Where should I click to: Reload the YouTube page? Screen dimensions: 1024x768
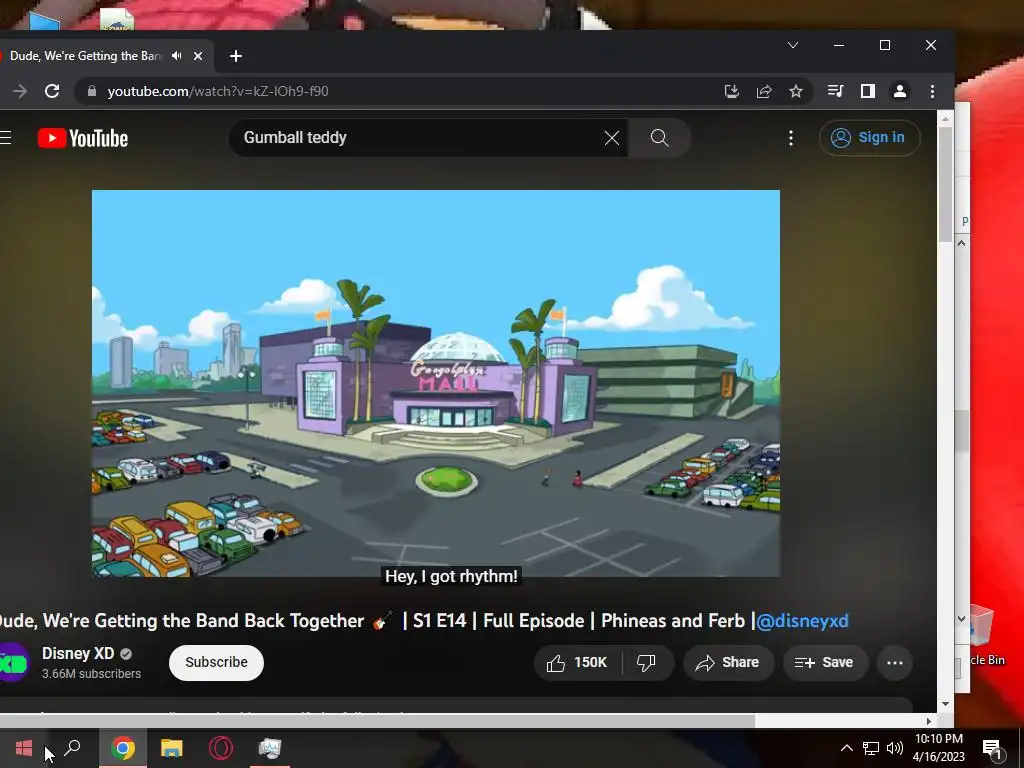click(52, 91)
